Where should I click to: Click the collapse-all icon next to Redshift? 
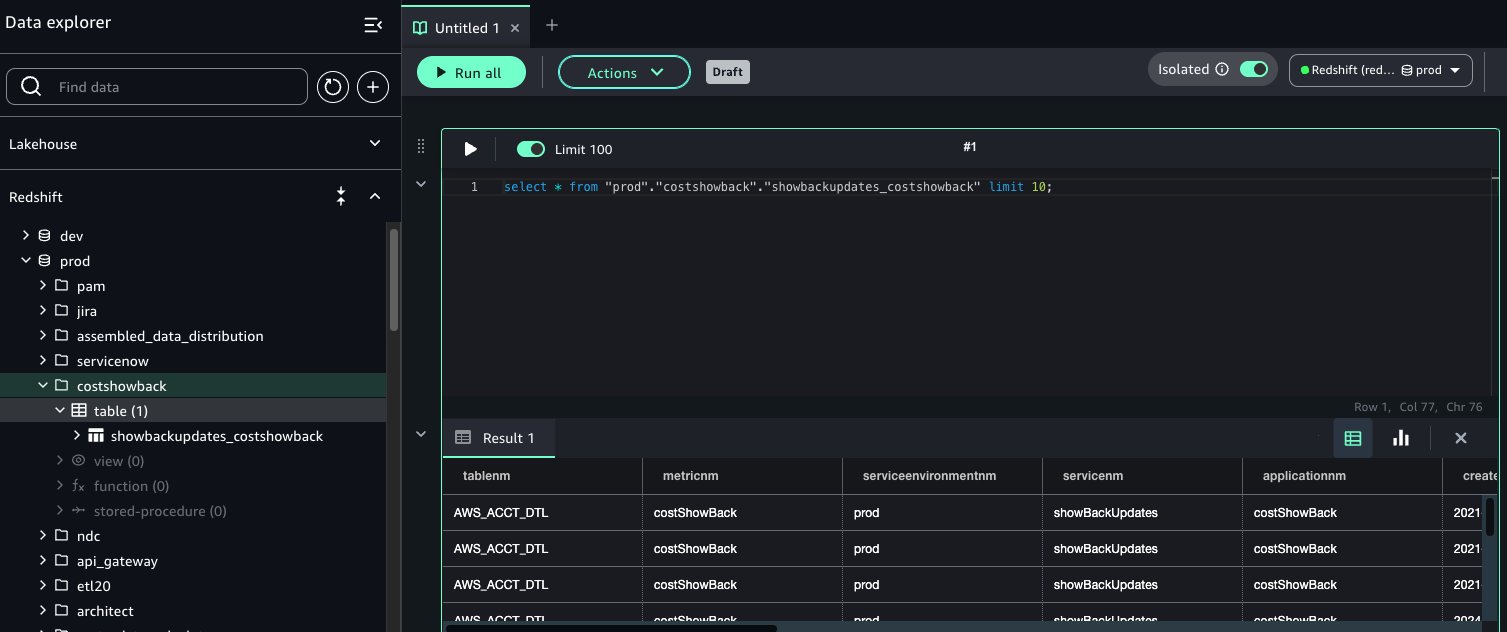coord(341,197)
